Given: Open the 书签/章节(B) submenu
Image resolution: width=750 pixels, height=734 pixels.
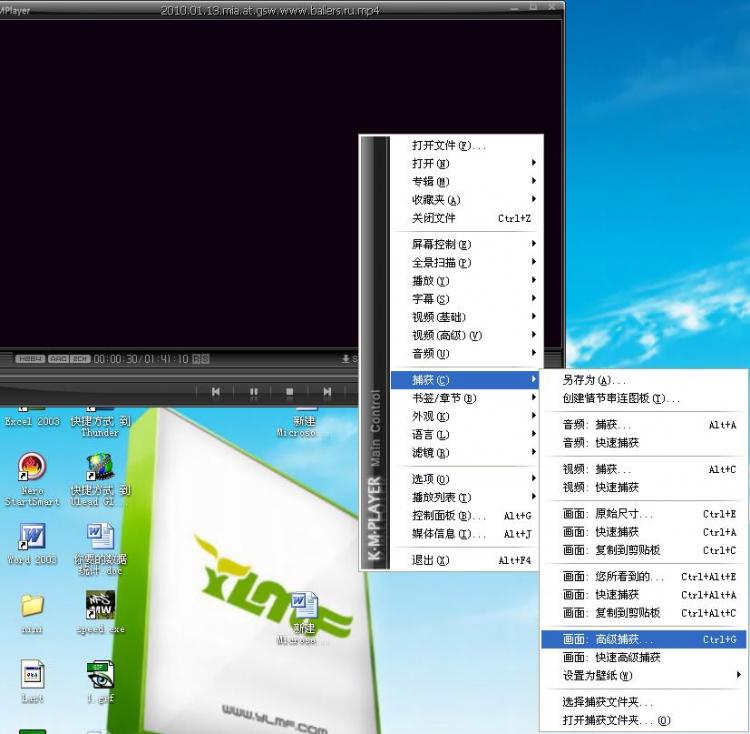Looking at the screenshot, I should tap(465, 398).
